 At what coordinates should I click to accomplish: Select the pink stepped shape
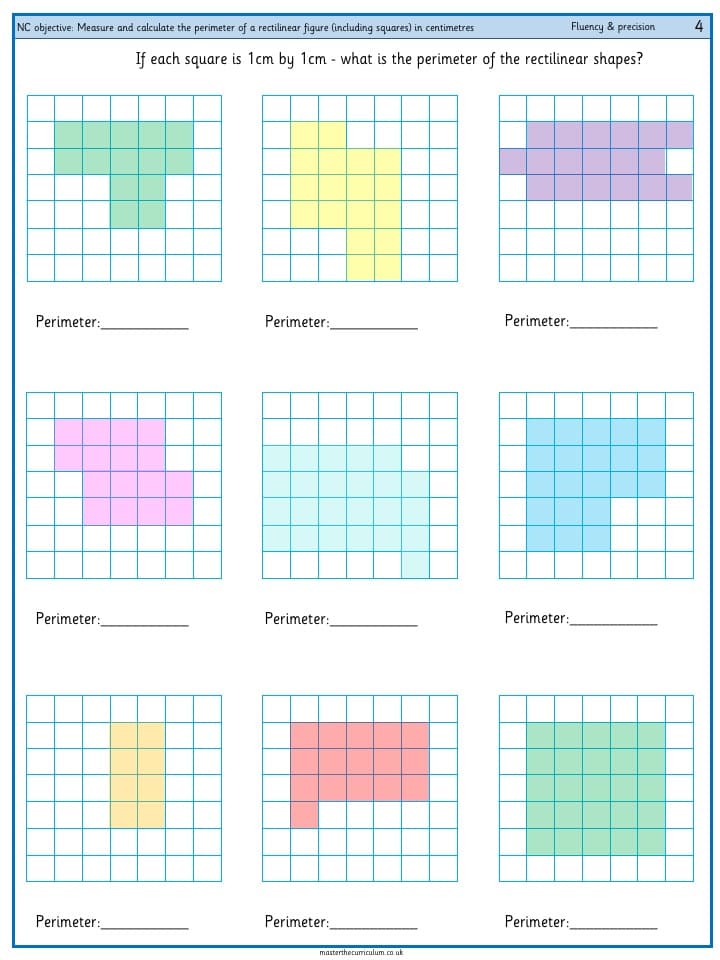tap(124, 472)
